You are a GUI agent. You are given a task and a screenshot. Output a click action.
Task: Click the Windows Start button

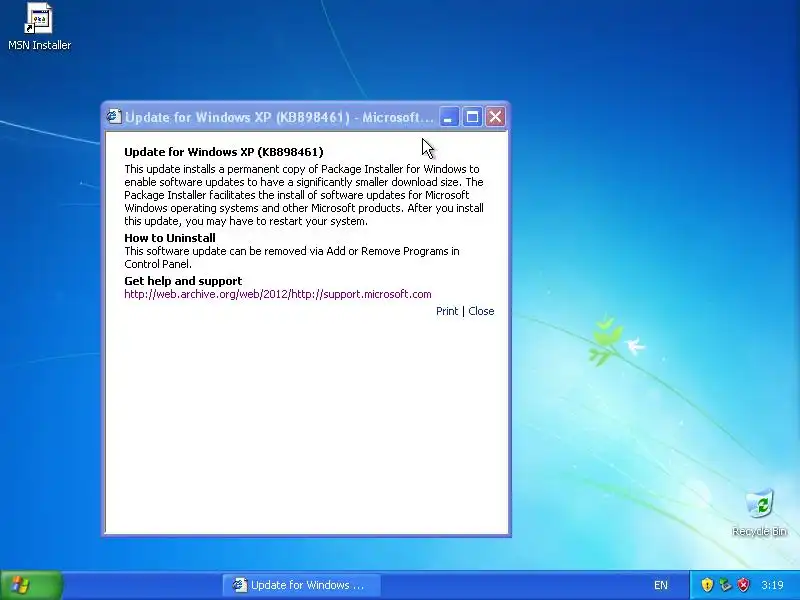[31, 585]
